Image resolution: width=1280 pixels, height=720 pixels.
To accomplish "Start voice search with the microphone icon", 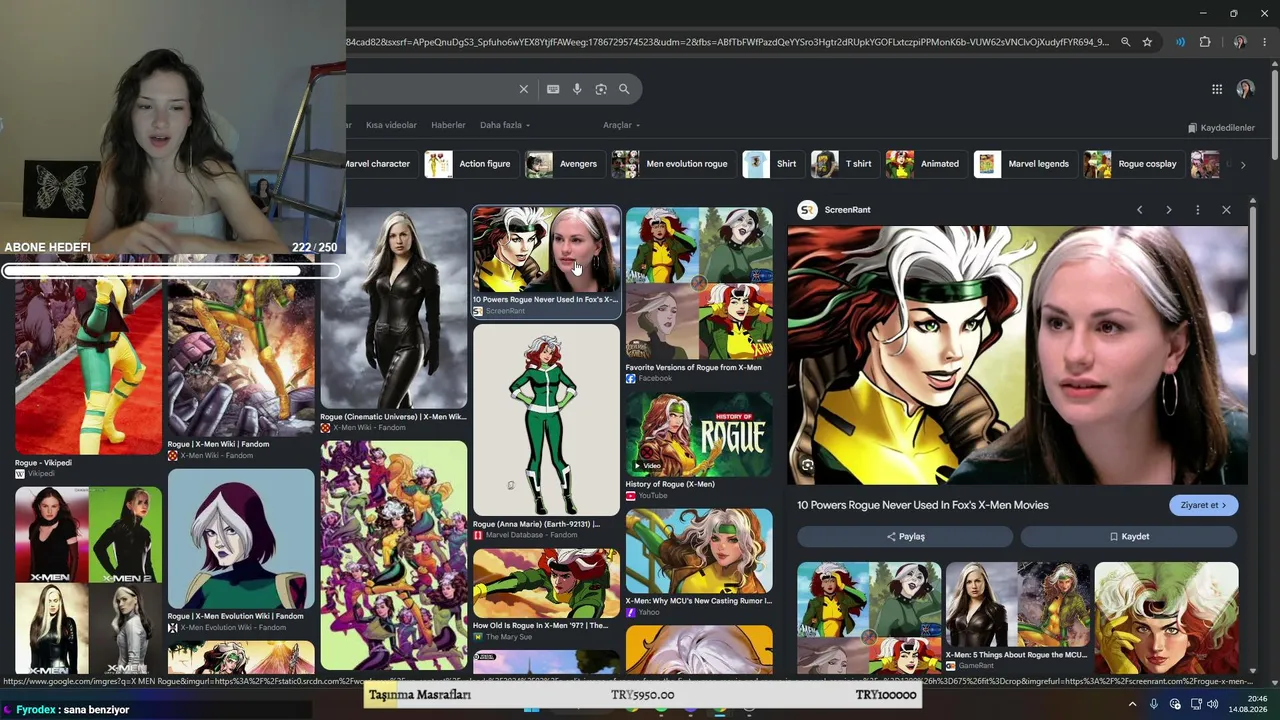I will (577, 89).
